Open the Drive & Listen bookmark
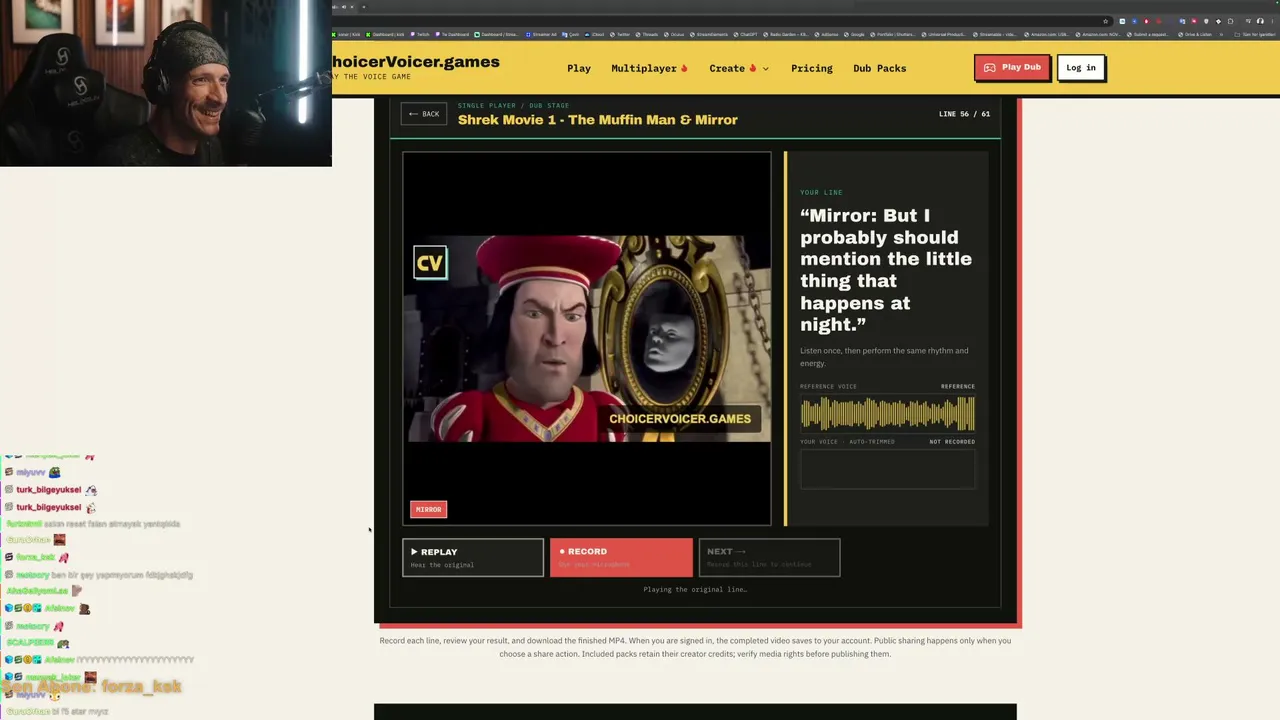 click(x=1195, y=34)
